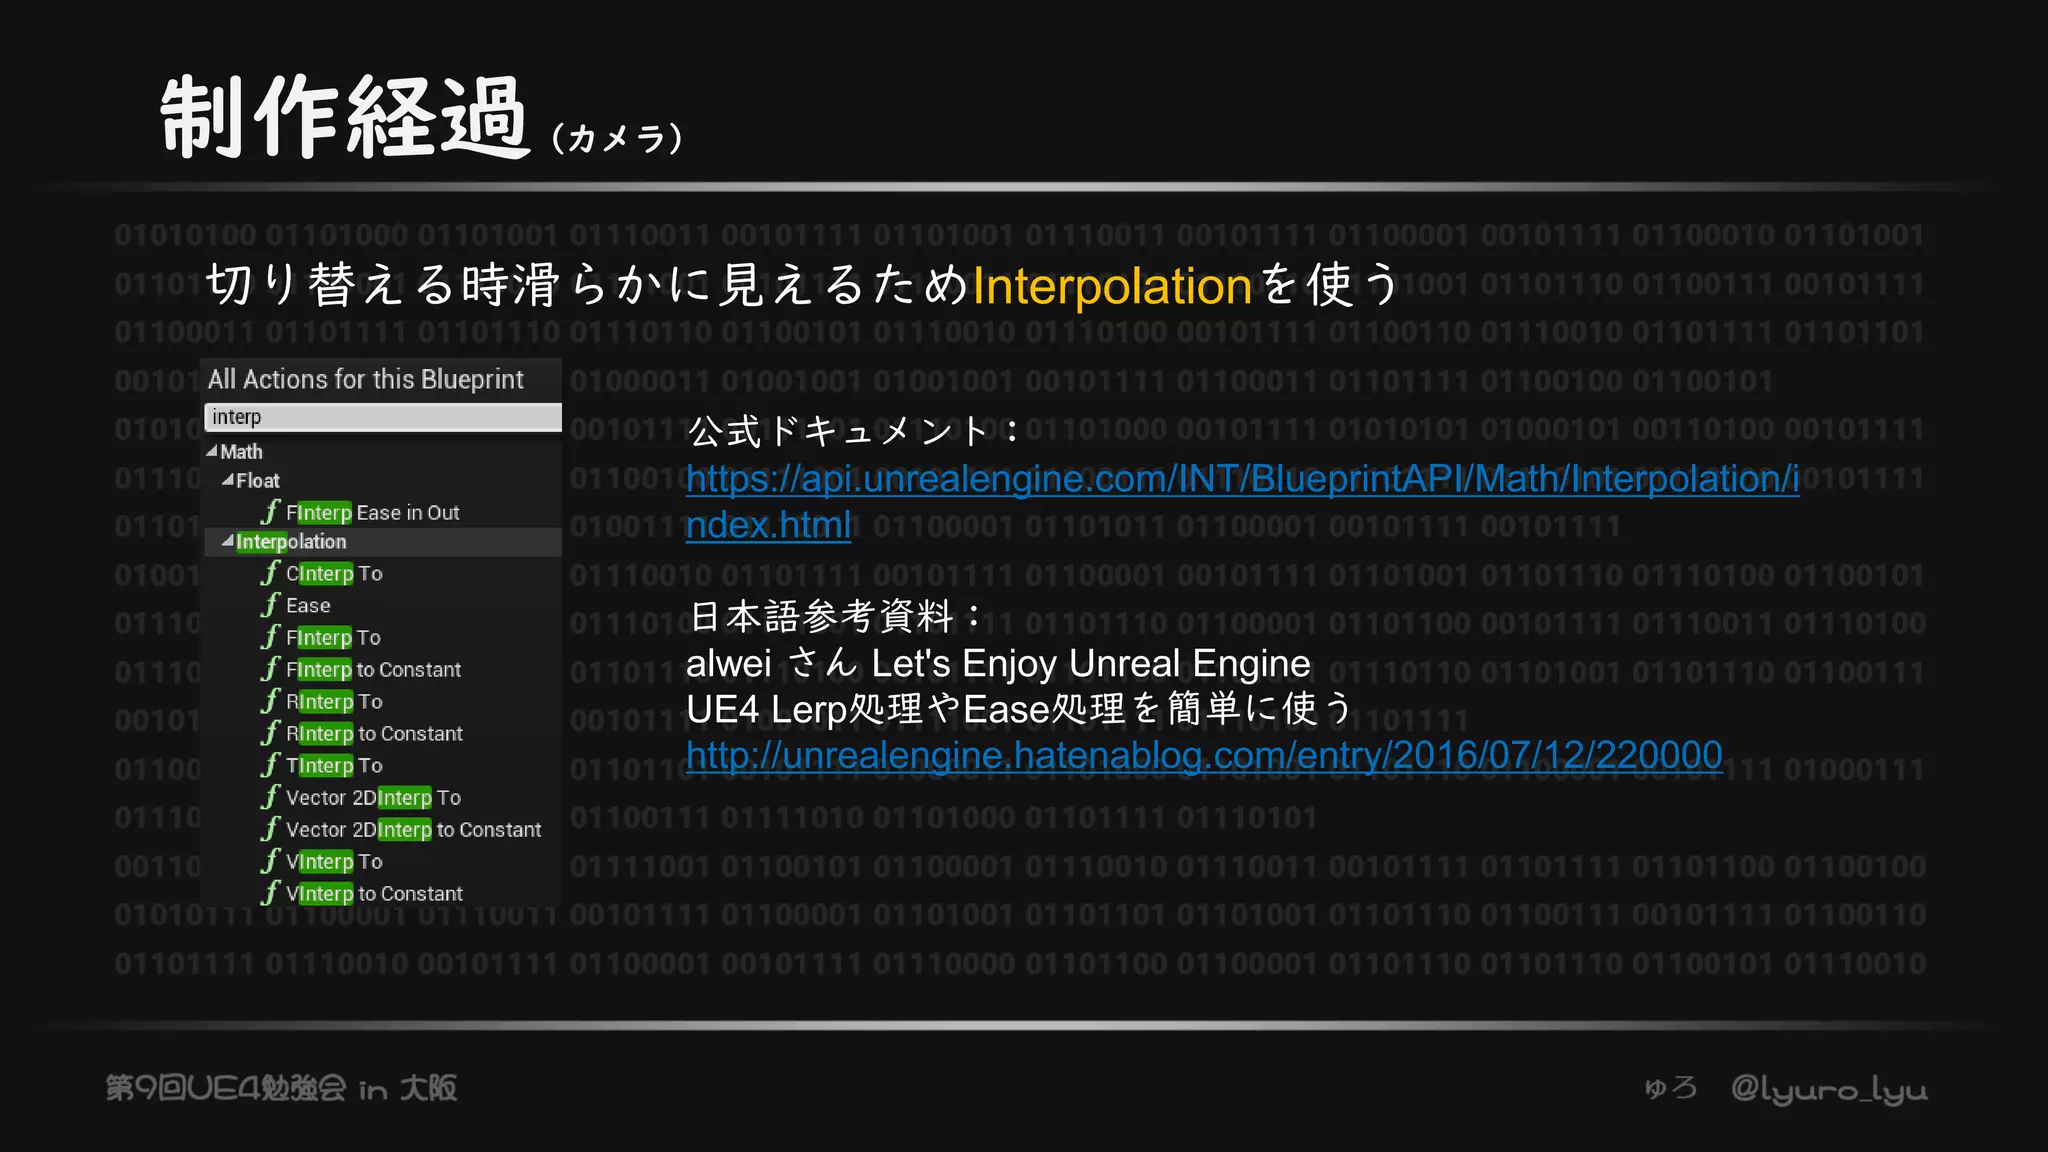
Task: Click the @lyuro_lyu handle in the footer
Action: coord(1829,1089)
